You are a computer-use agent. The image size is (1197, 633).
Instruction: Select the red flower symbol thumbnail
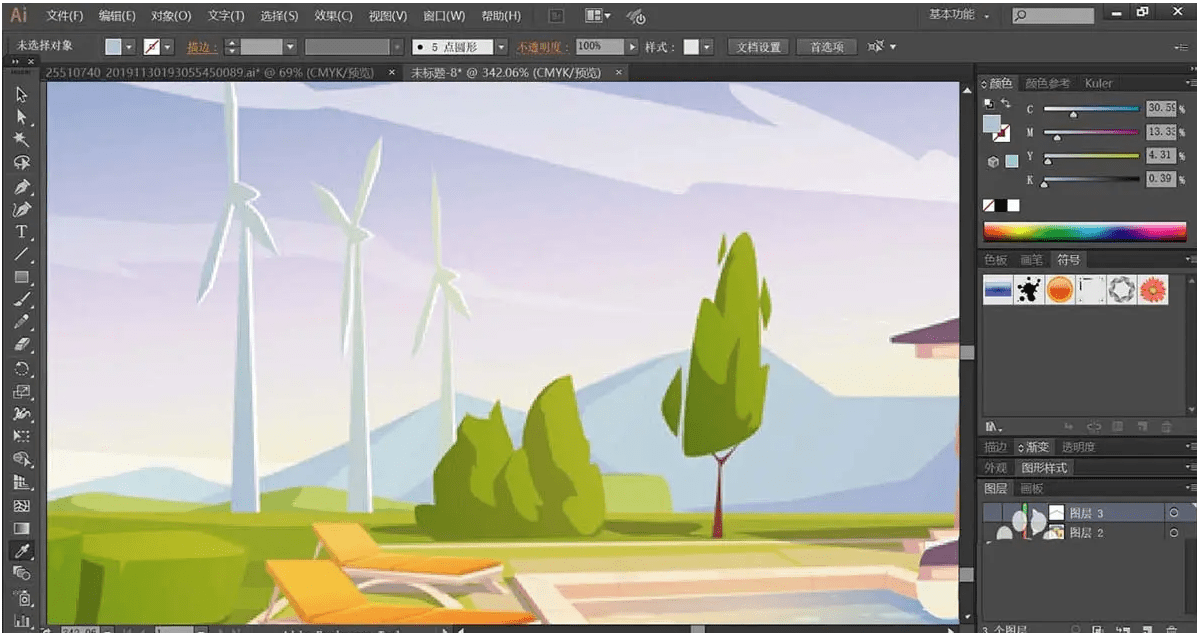pos(1153,289)
